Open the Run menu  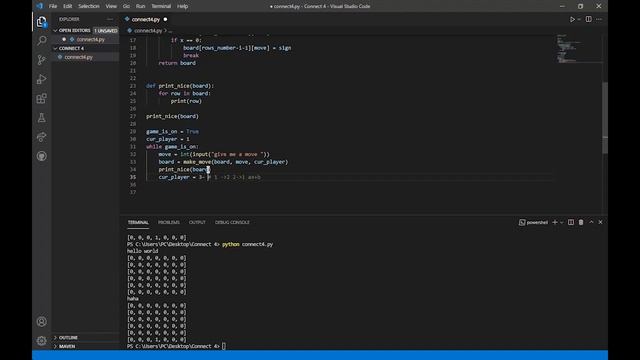pyautogui.click(x=140, y=6)
